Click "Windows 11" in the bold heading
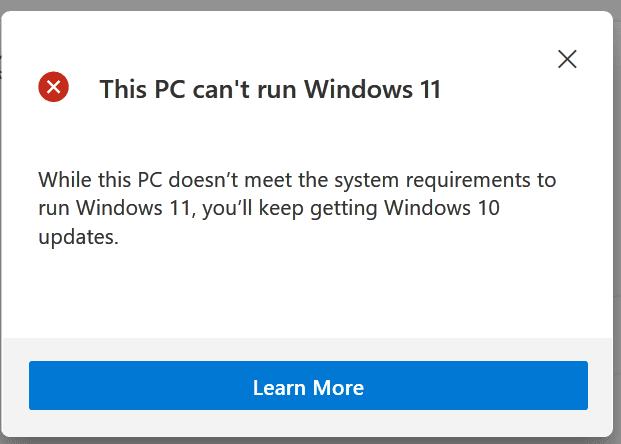Image resolution: width=621 pixels, height=444 pixels. coord(372,90)
